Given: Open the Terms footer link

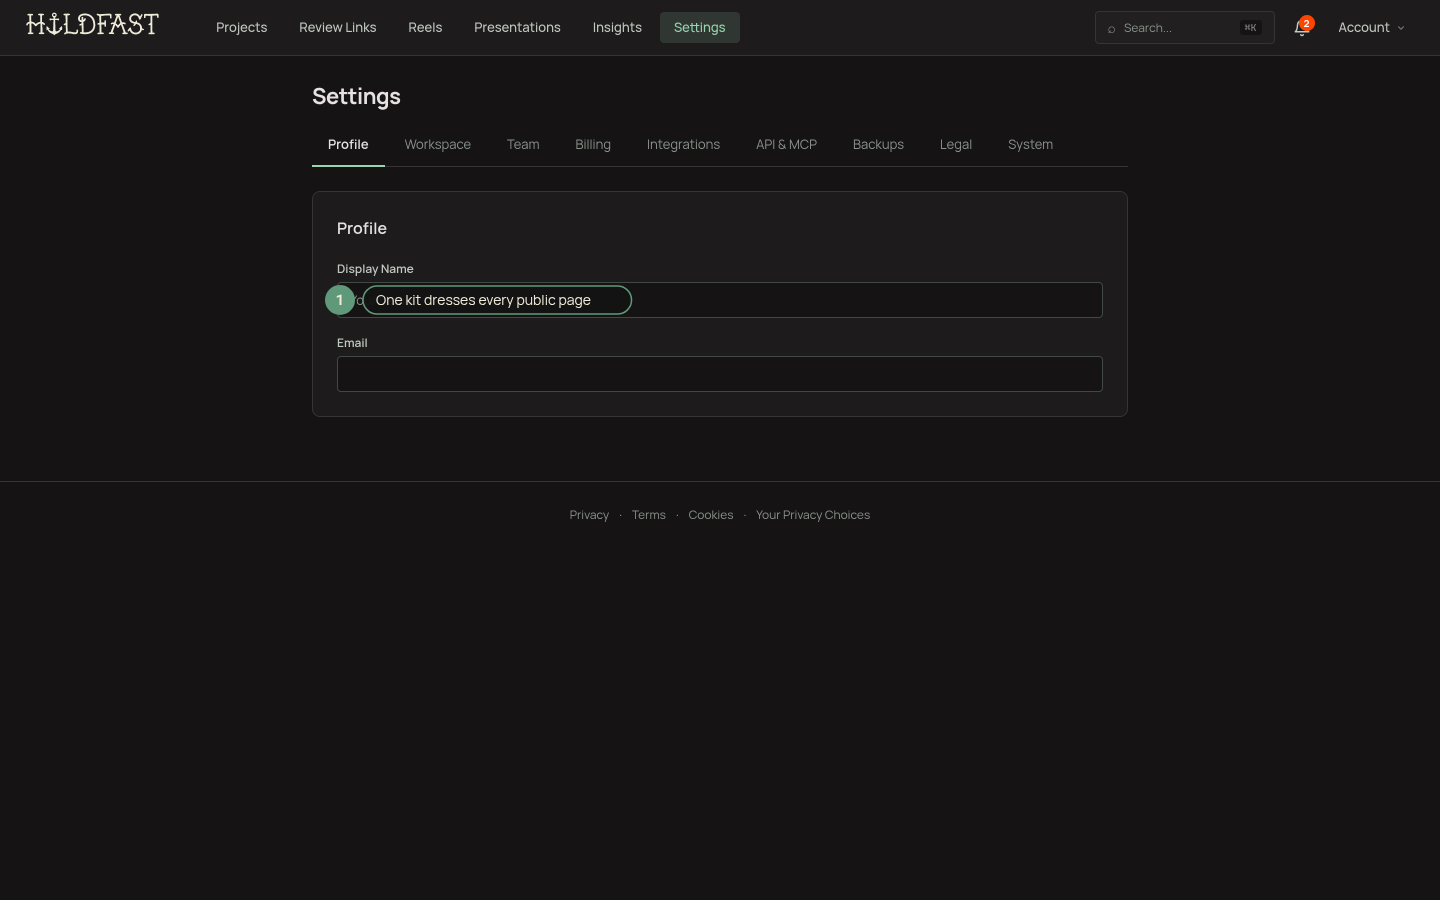Looking at the screenshot, I should point(649,515).
